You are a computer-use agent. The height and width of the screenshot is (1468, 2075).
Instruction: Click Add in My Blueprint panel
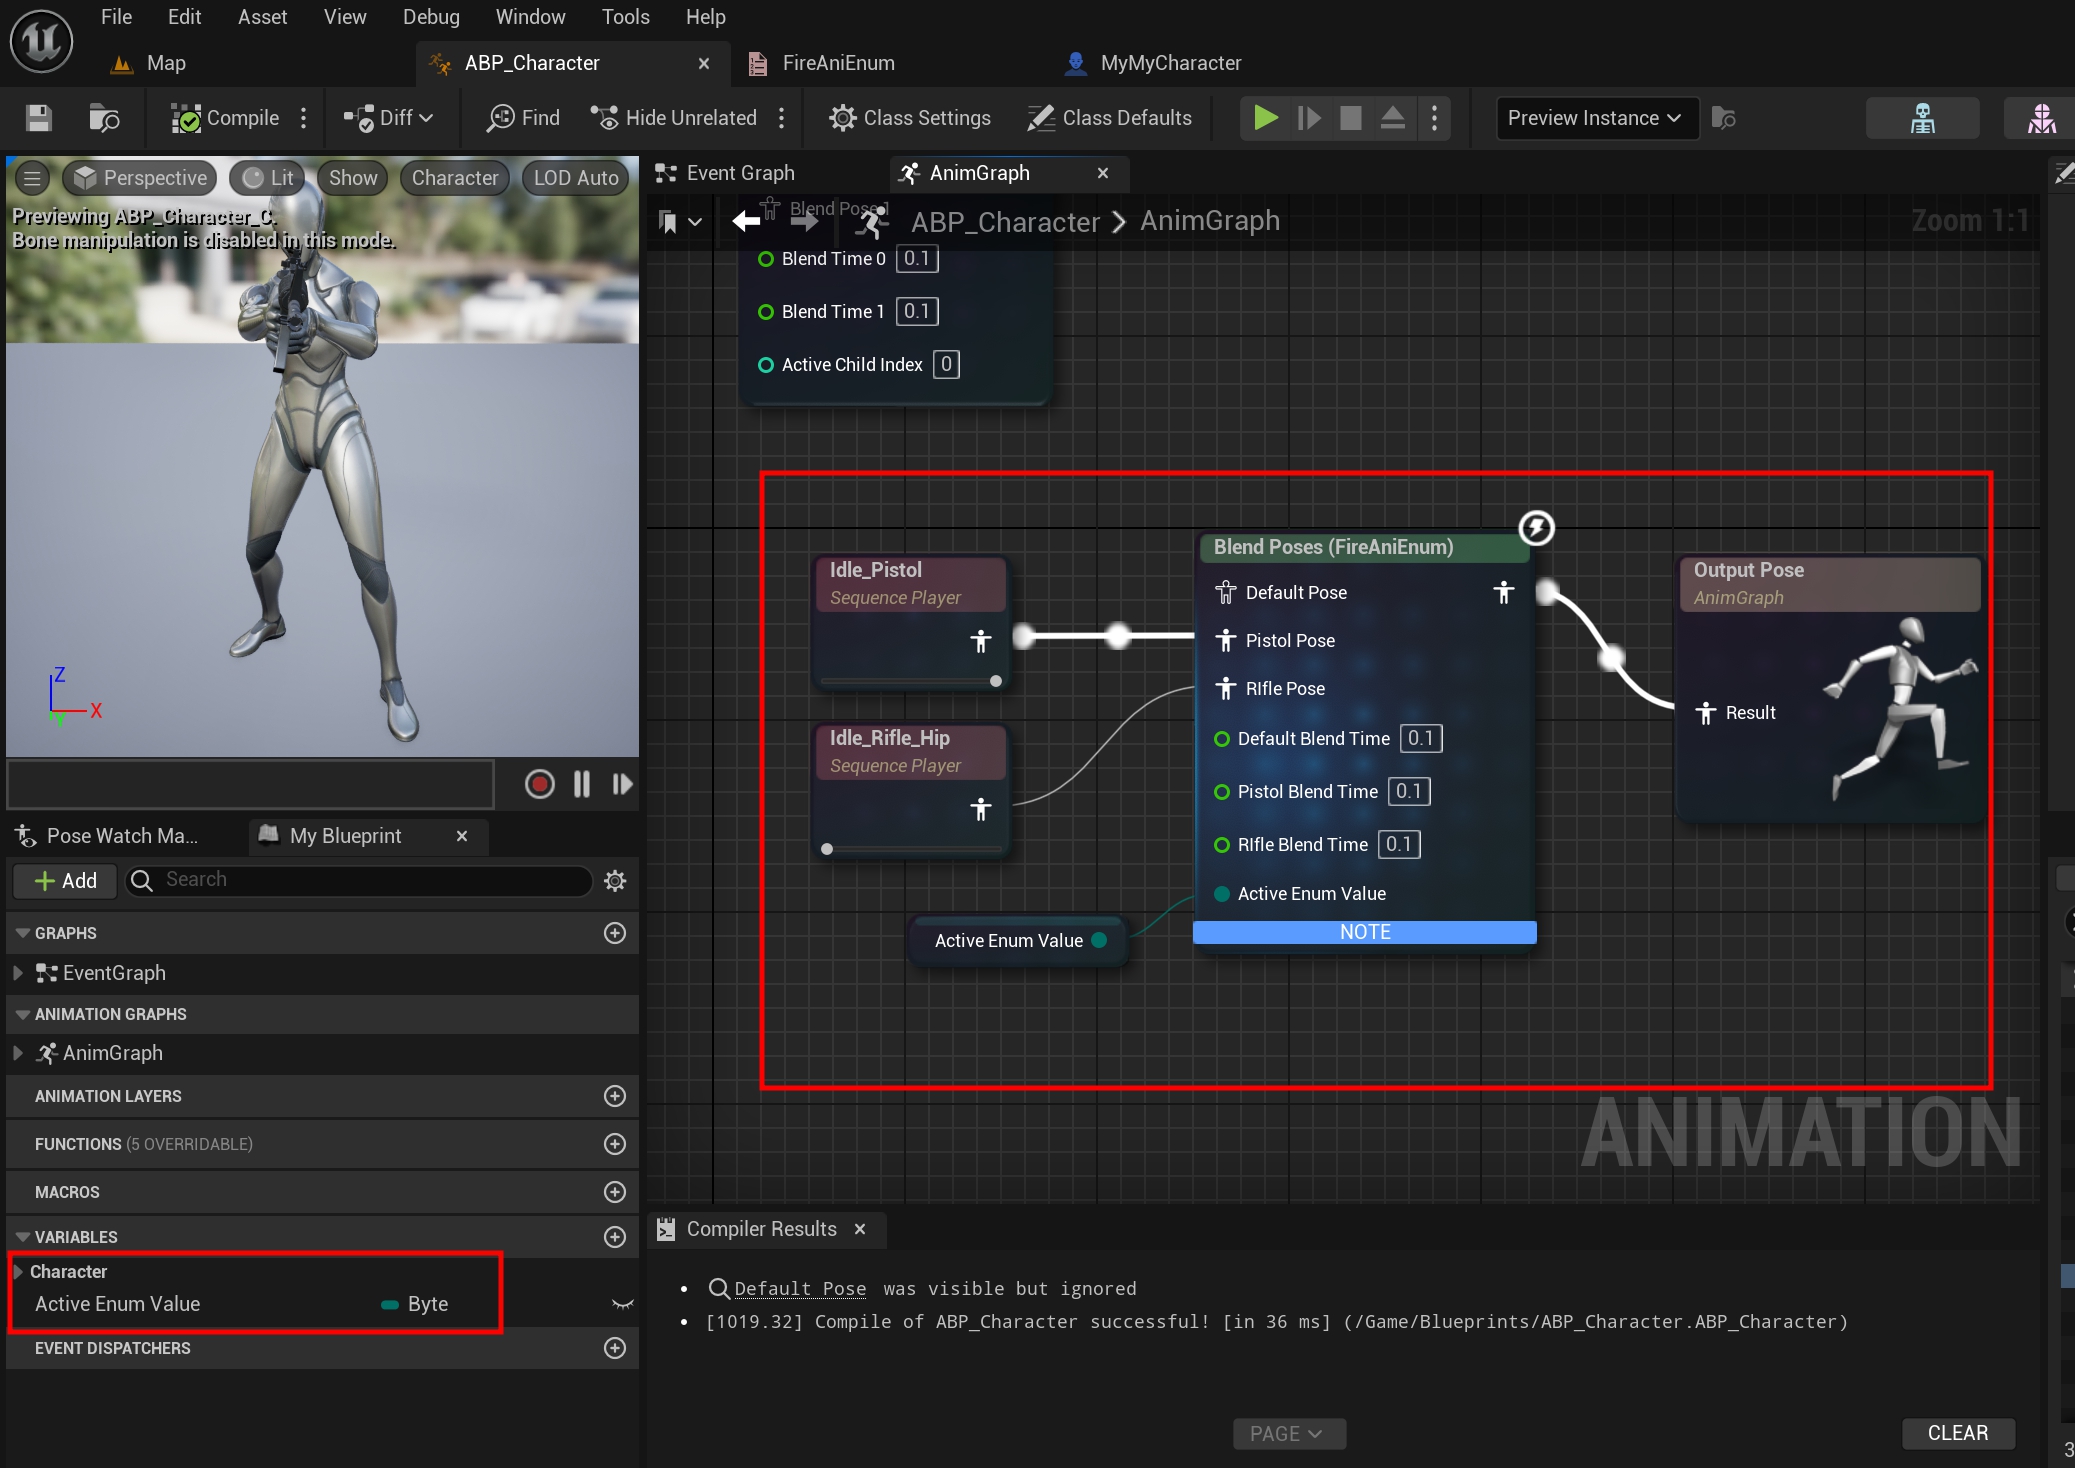coord(66,881)
